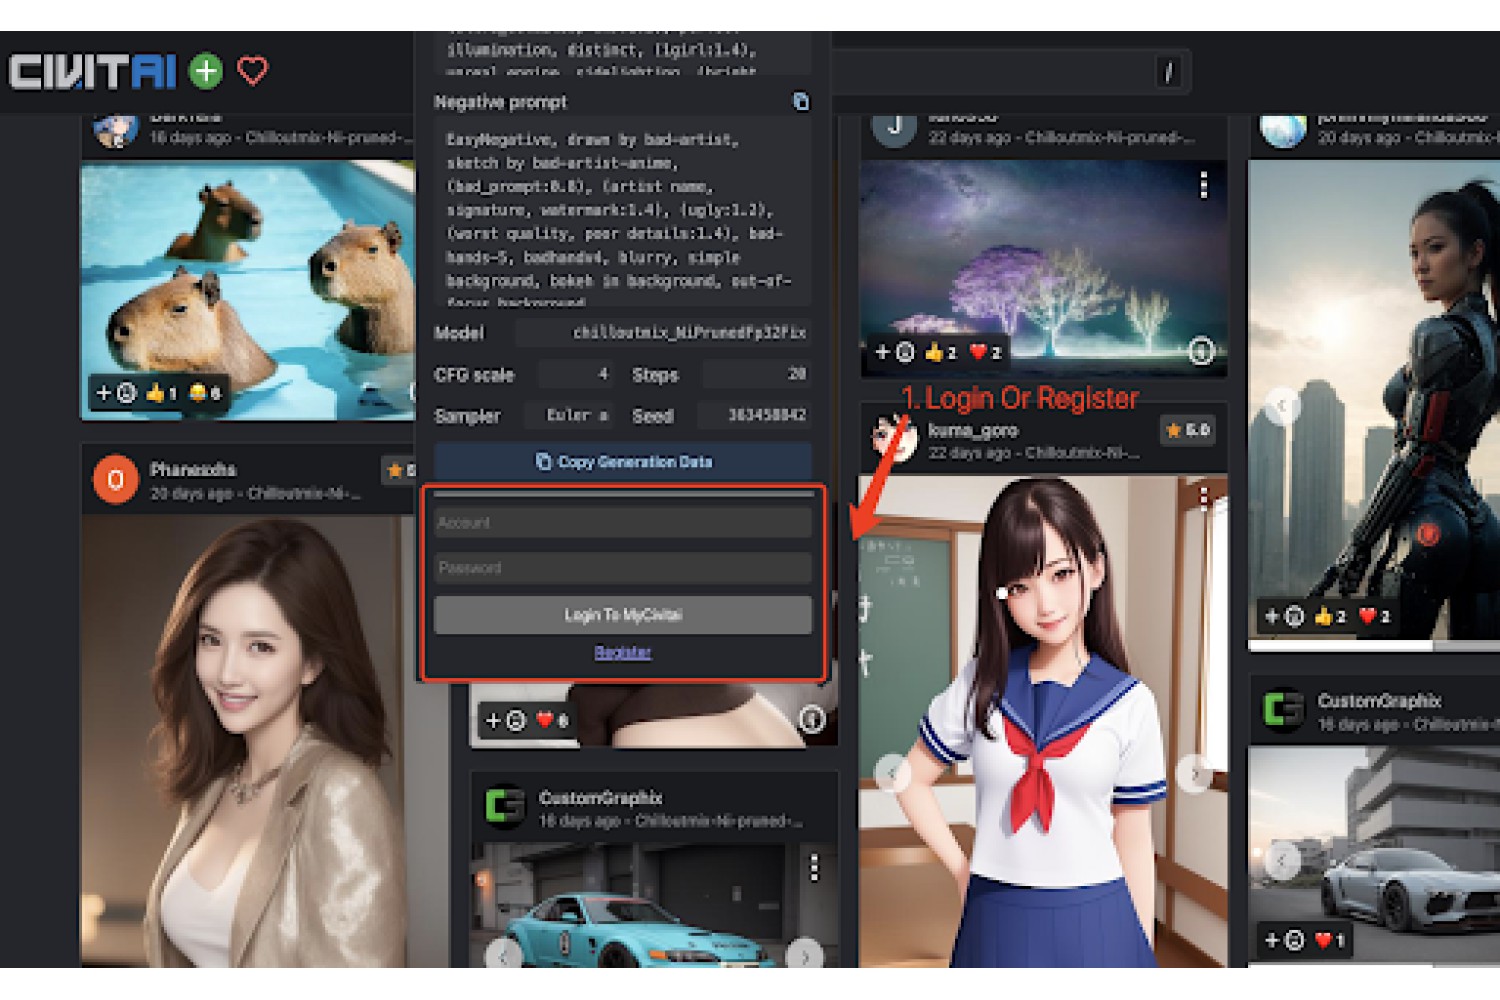1500x1000 pixels.
Task: Select the CFG scale value 4
Action: click(x=575, y=374)
